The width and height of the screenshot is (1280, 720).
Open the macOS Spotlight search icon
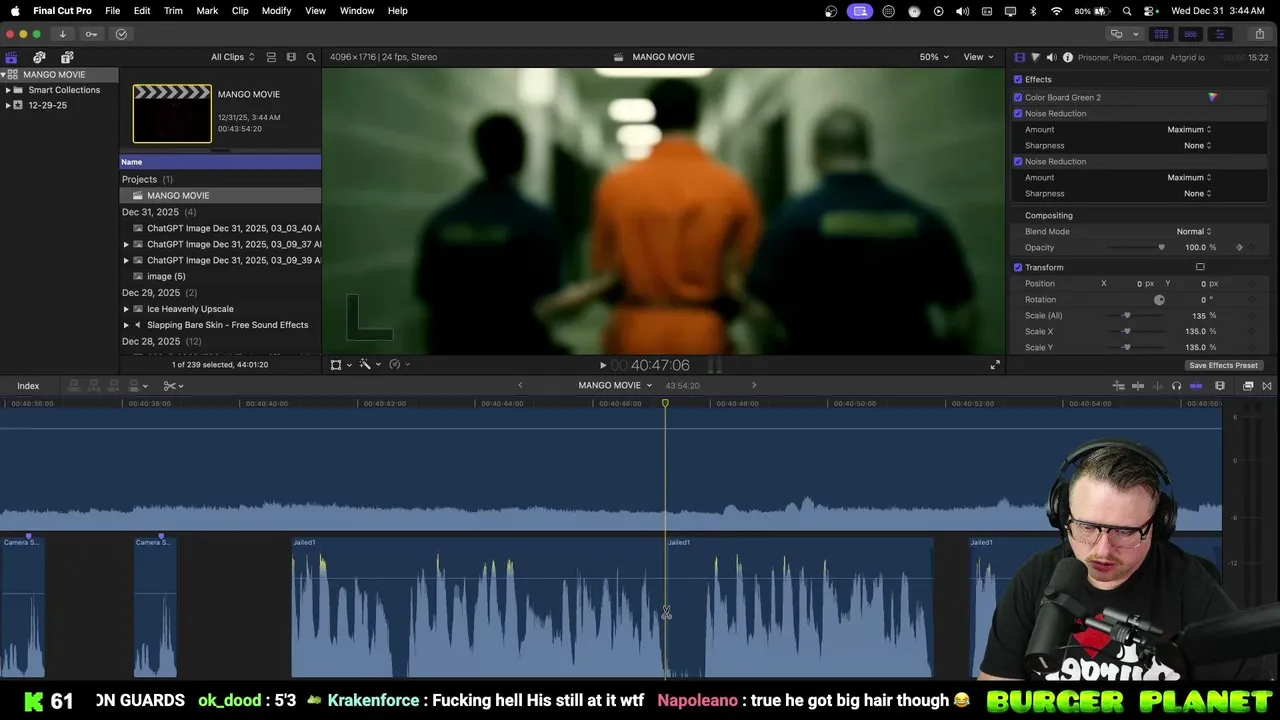[1127, 11]
